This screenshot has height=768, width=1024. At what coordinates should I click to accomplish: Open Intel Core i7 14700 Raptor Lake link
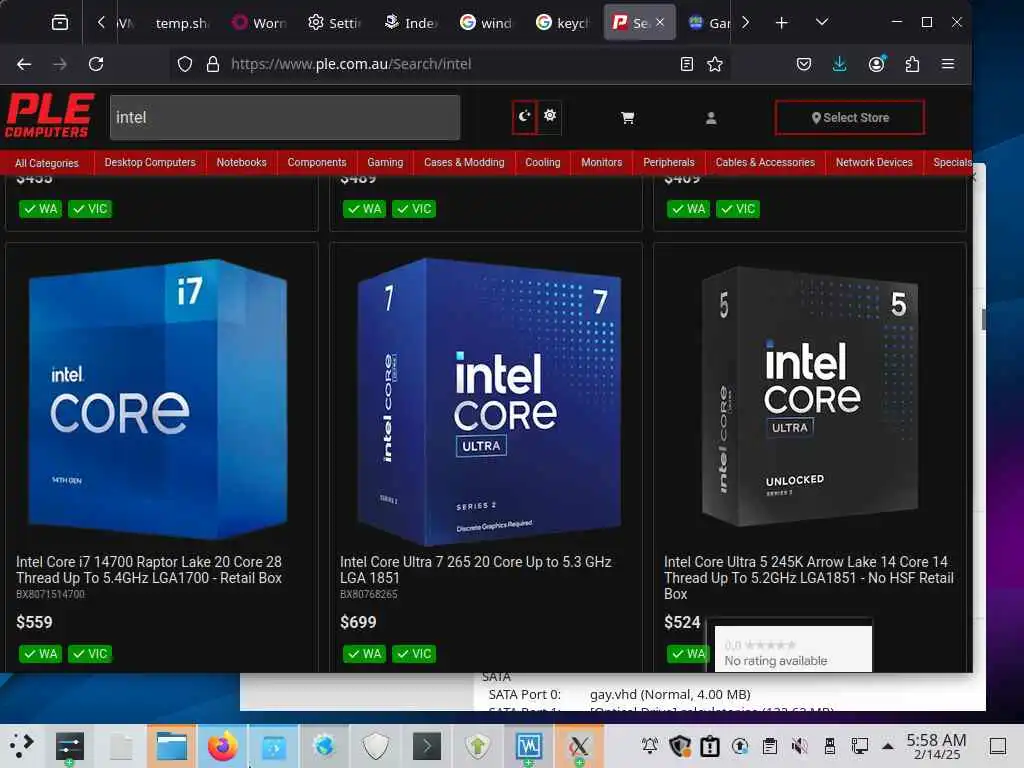point(150,569)
